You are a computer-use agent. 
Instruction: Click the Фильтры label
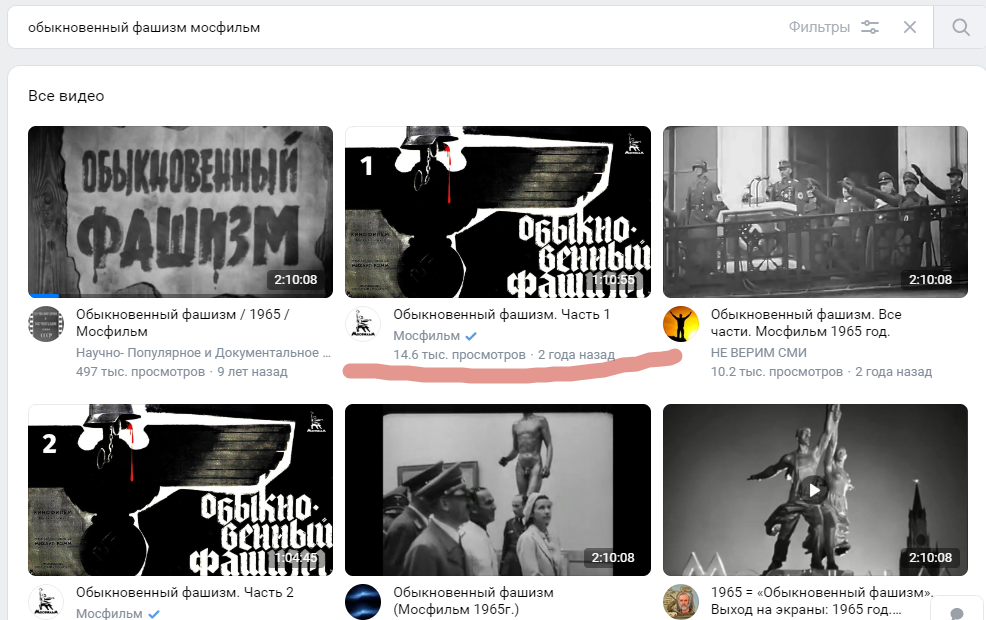click(819, 27)
